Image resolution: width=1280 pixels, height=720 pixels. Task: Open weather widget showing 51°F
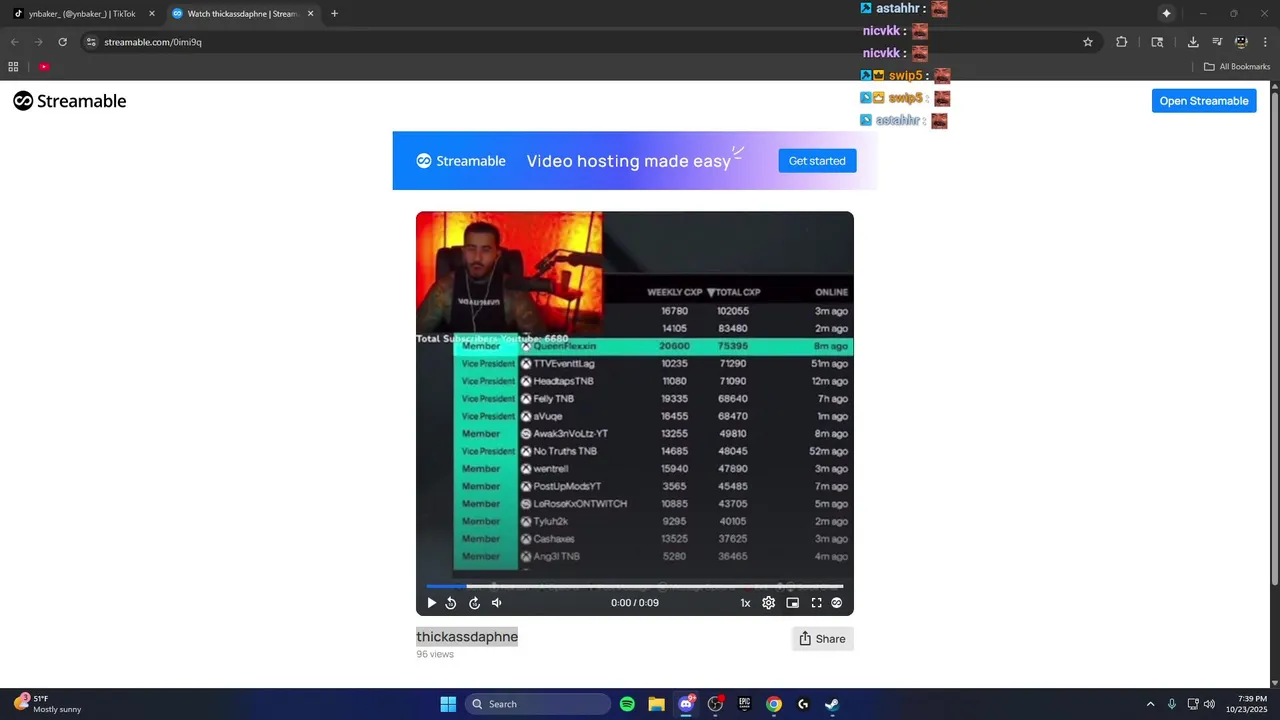48,704
